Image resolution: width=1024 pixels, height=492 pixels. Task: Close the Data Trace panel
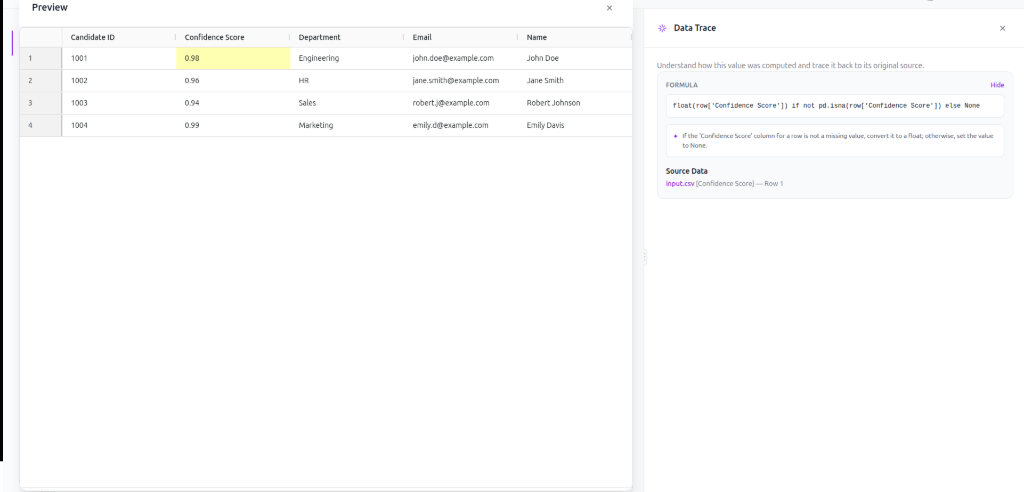tap(1002, 28)
